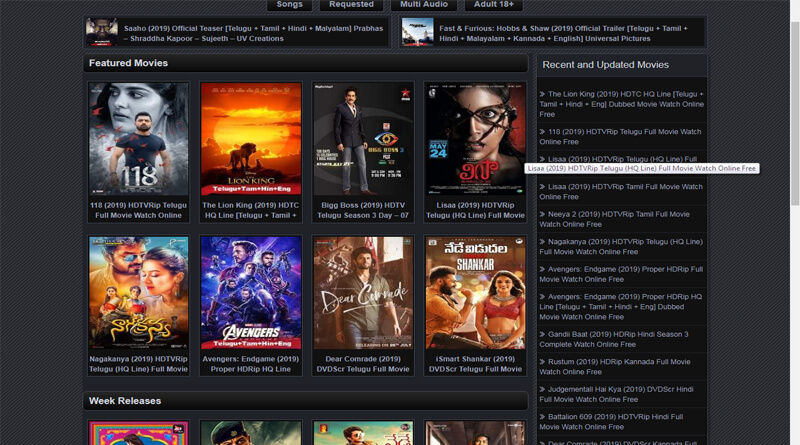
Task: Open the Nagakanya movie poster
Action: [138, 293]
